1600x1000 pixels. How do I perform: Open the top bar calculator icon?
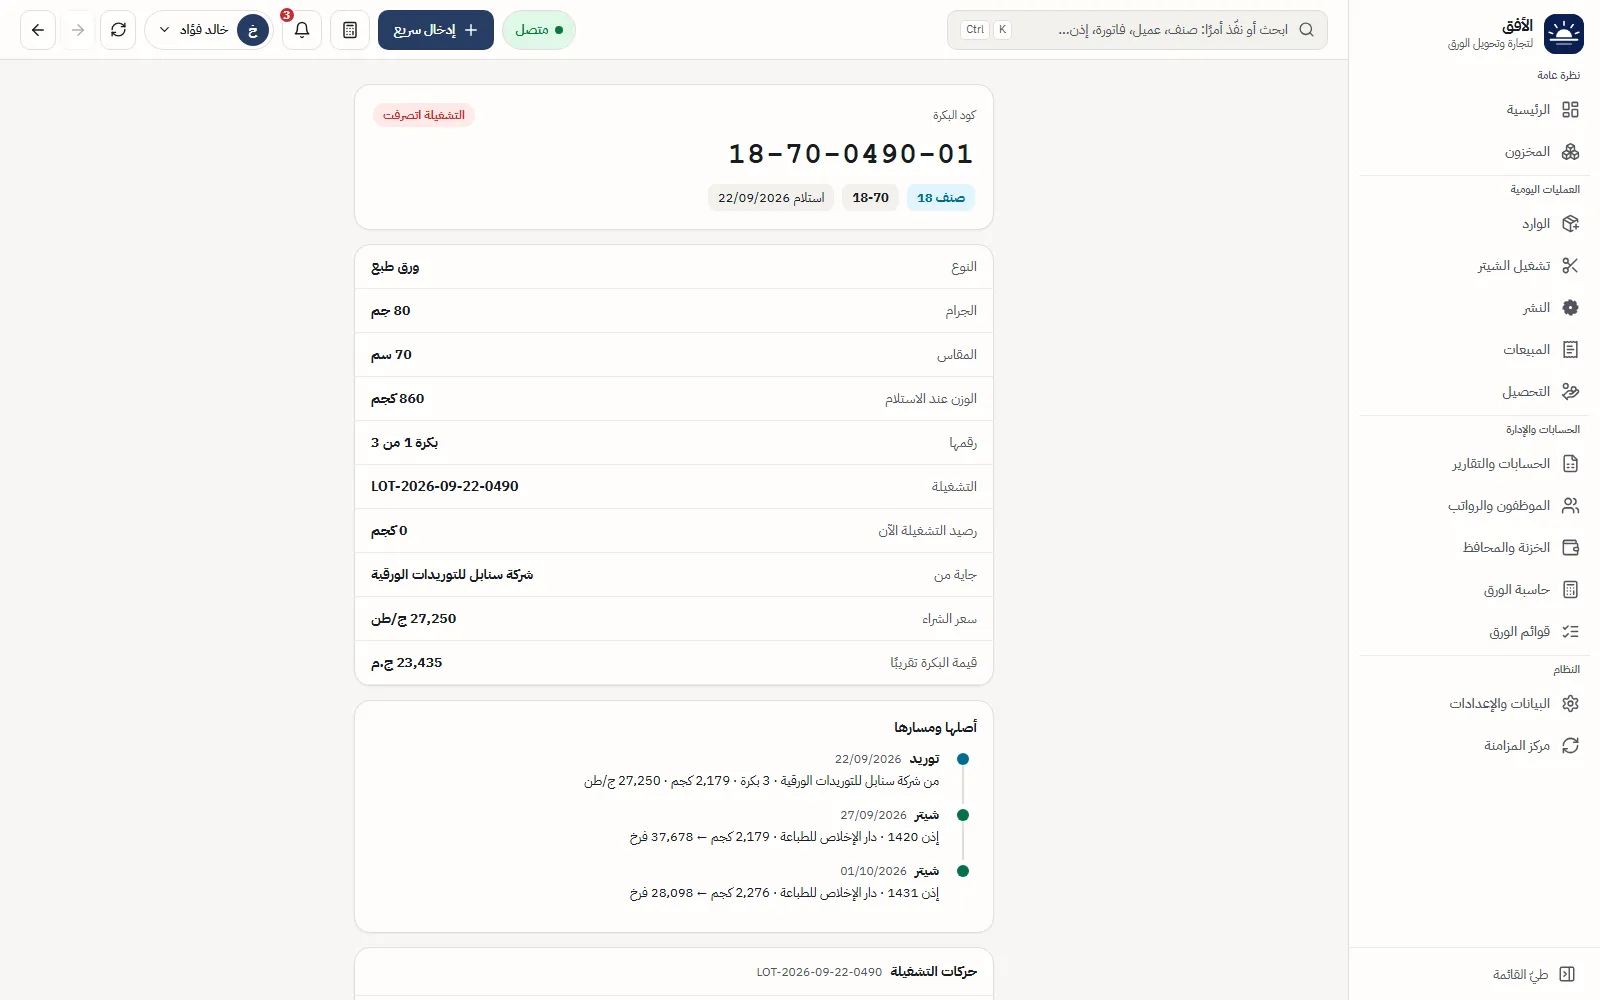(350, 30)
